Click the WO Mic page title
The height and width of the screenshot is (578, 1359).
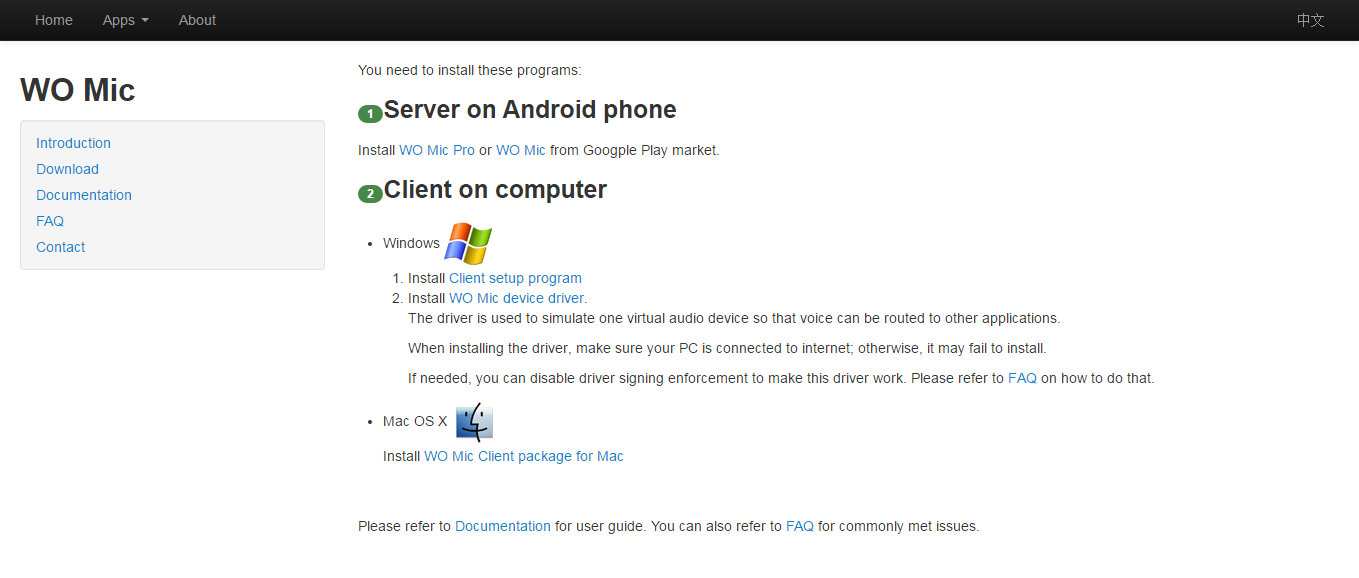click(78, 90)
